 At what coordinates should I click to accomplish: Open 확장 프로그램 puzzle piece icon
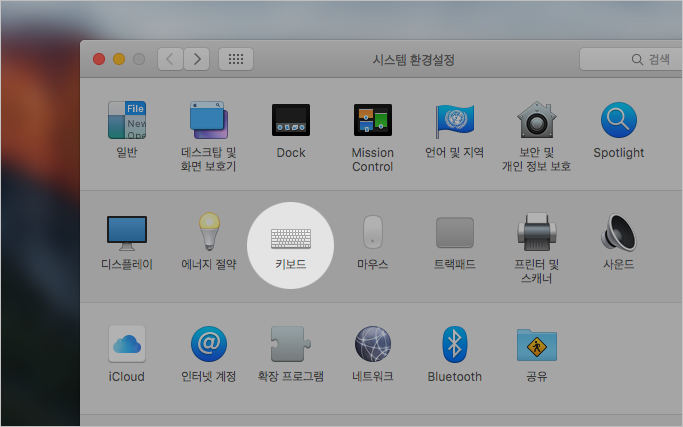(291, 344)
